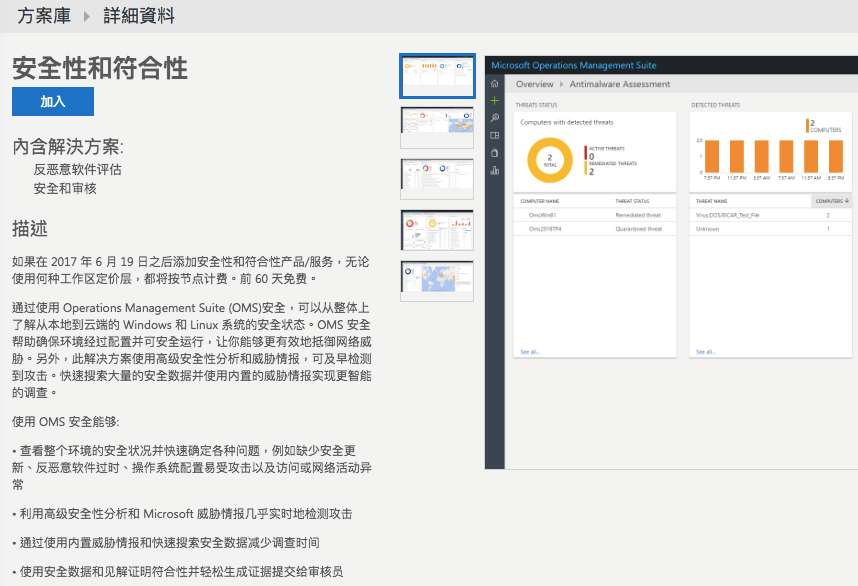
Task: Select Oms2016TP4 row
Action: click(595, 229)
